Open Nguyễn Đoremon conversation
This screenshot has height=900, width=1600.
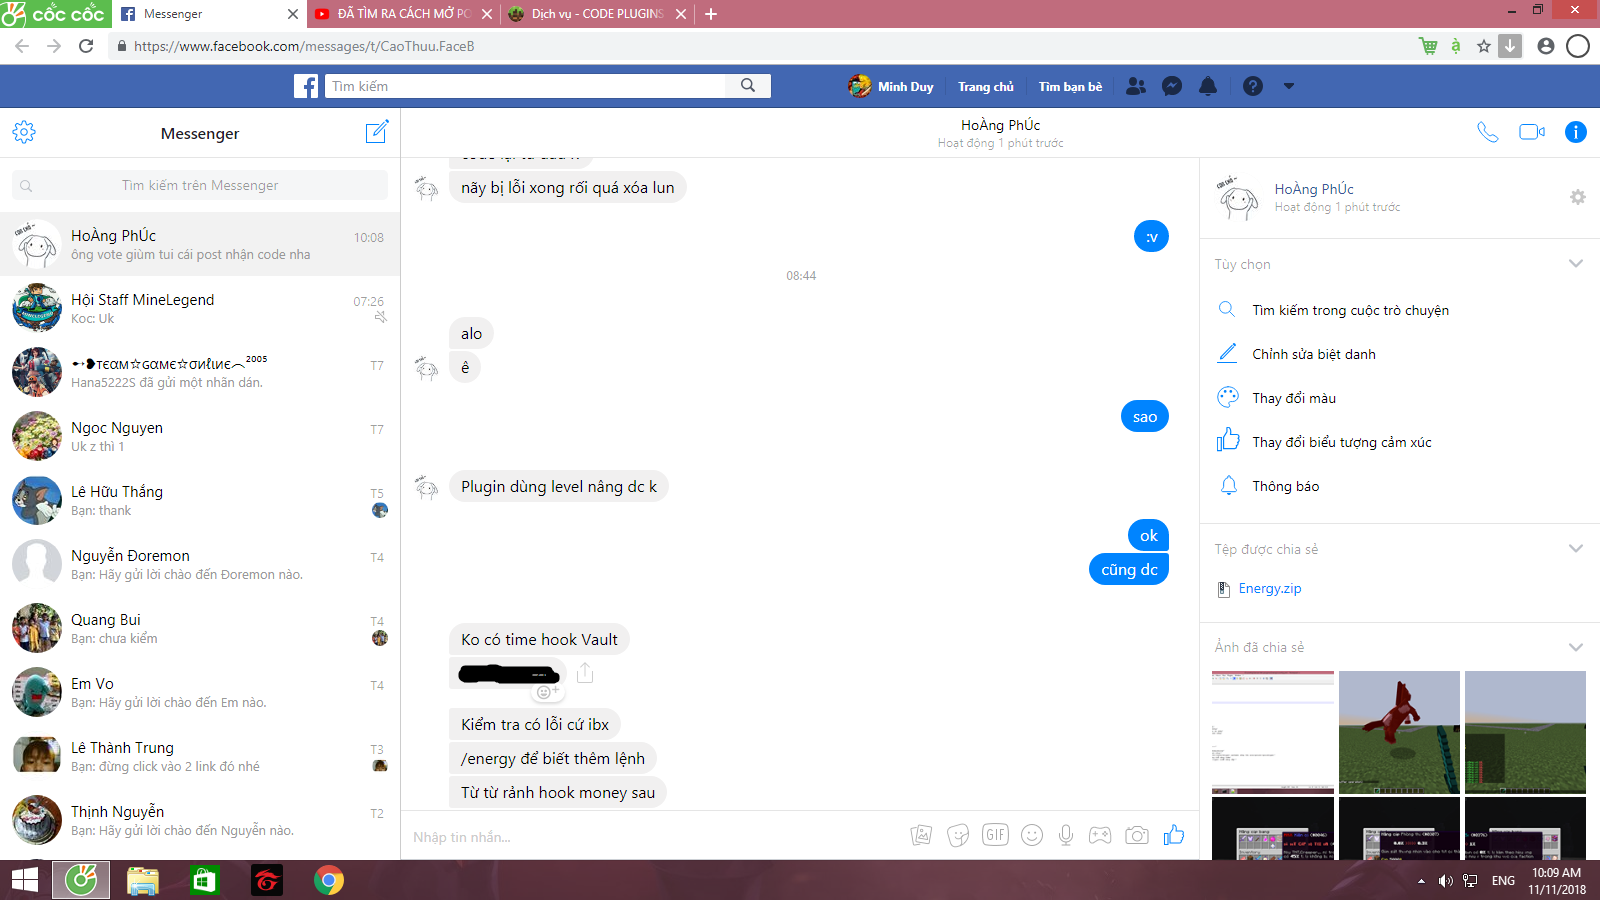[x=200, y=564]
